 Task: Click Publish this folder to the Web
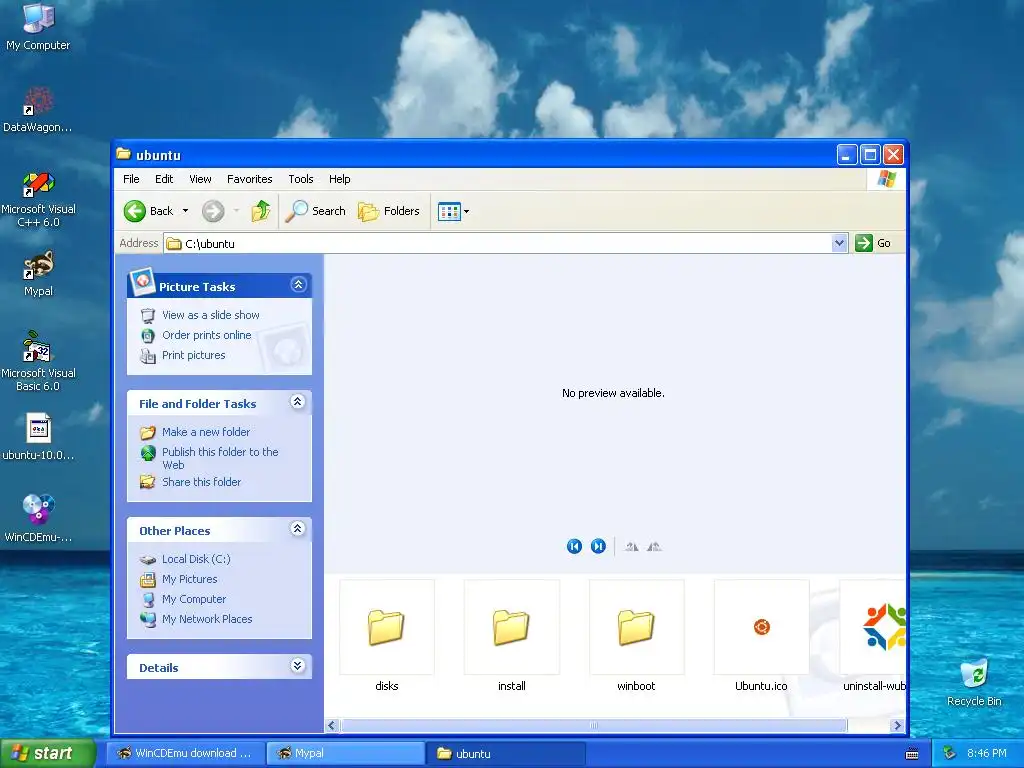tap(220, 458)
